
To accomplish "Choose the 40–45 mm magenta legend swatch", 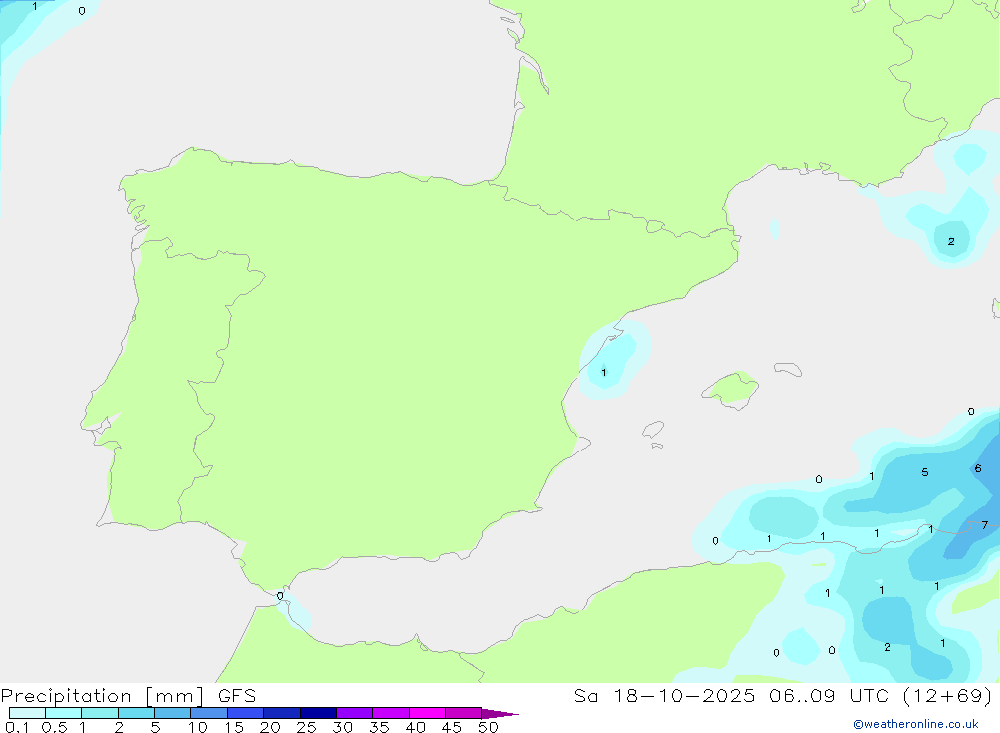I will tap(427, 713).
